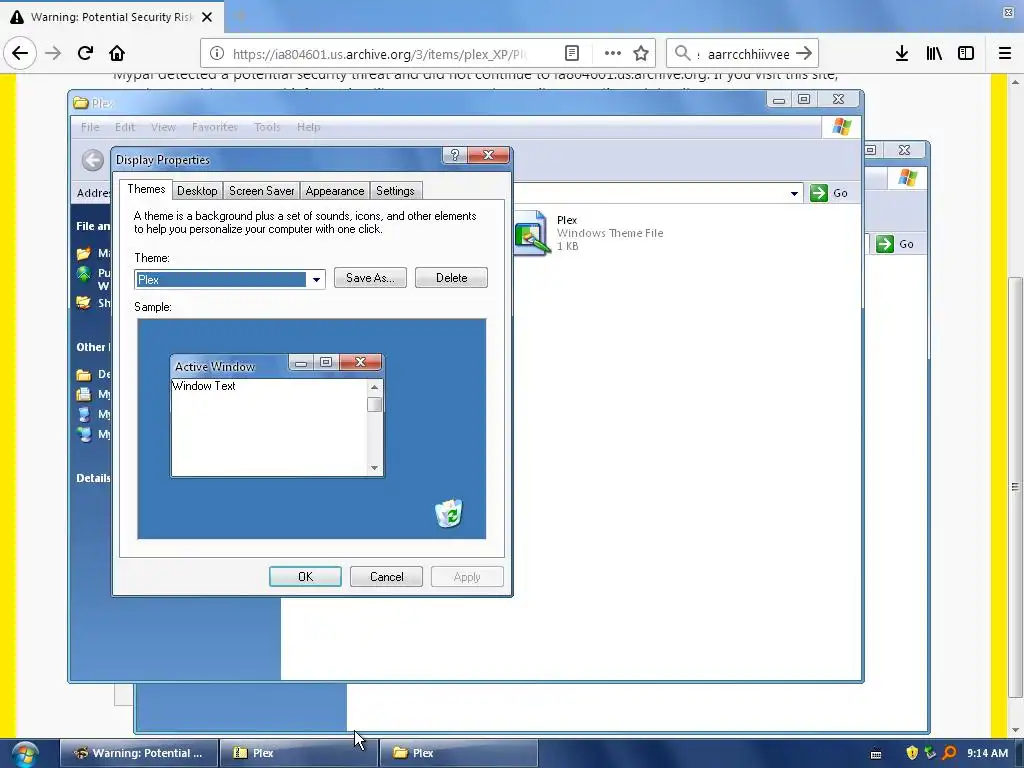Click the greyed-out Apply button
Viewport: 1024px width, 768px height.
[x=467, y=577]
